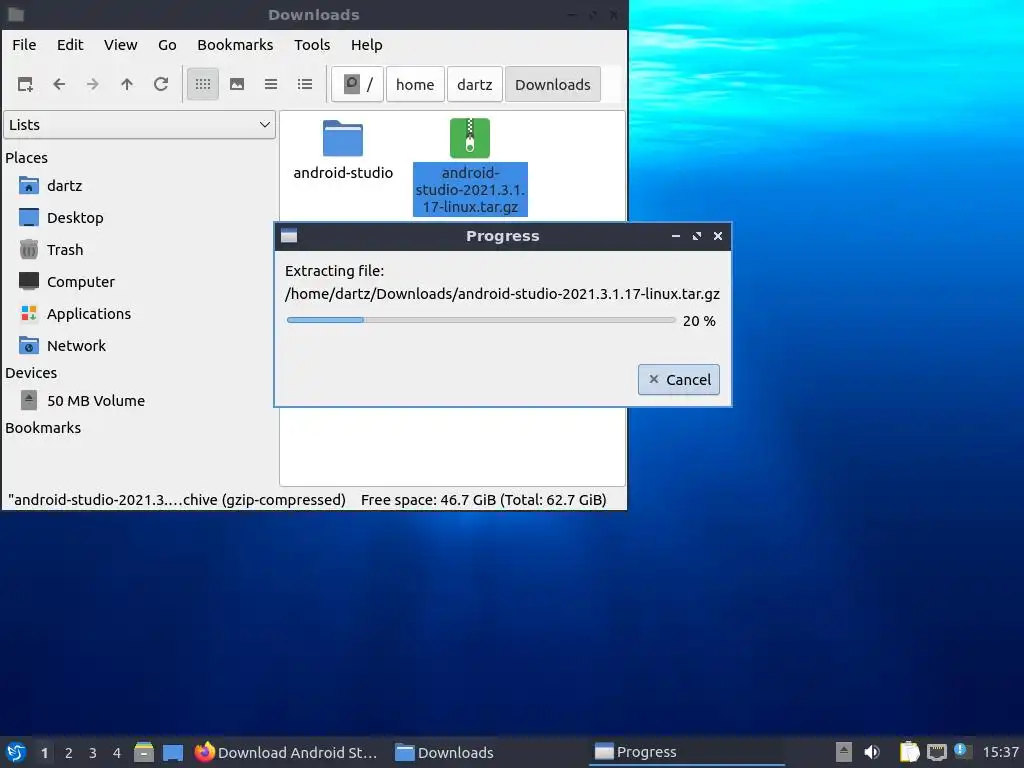1024x768 pixels.
Task: Open the Bookmarks menu
Action: (x=235, y=45)
